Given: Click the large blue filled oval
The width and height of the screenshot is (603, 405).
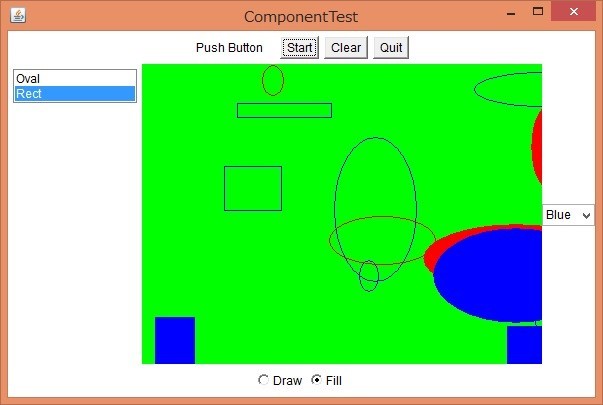Looking at the screenshot, I should (488, 275).
